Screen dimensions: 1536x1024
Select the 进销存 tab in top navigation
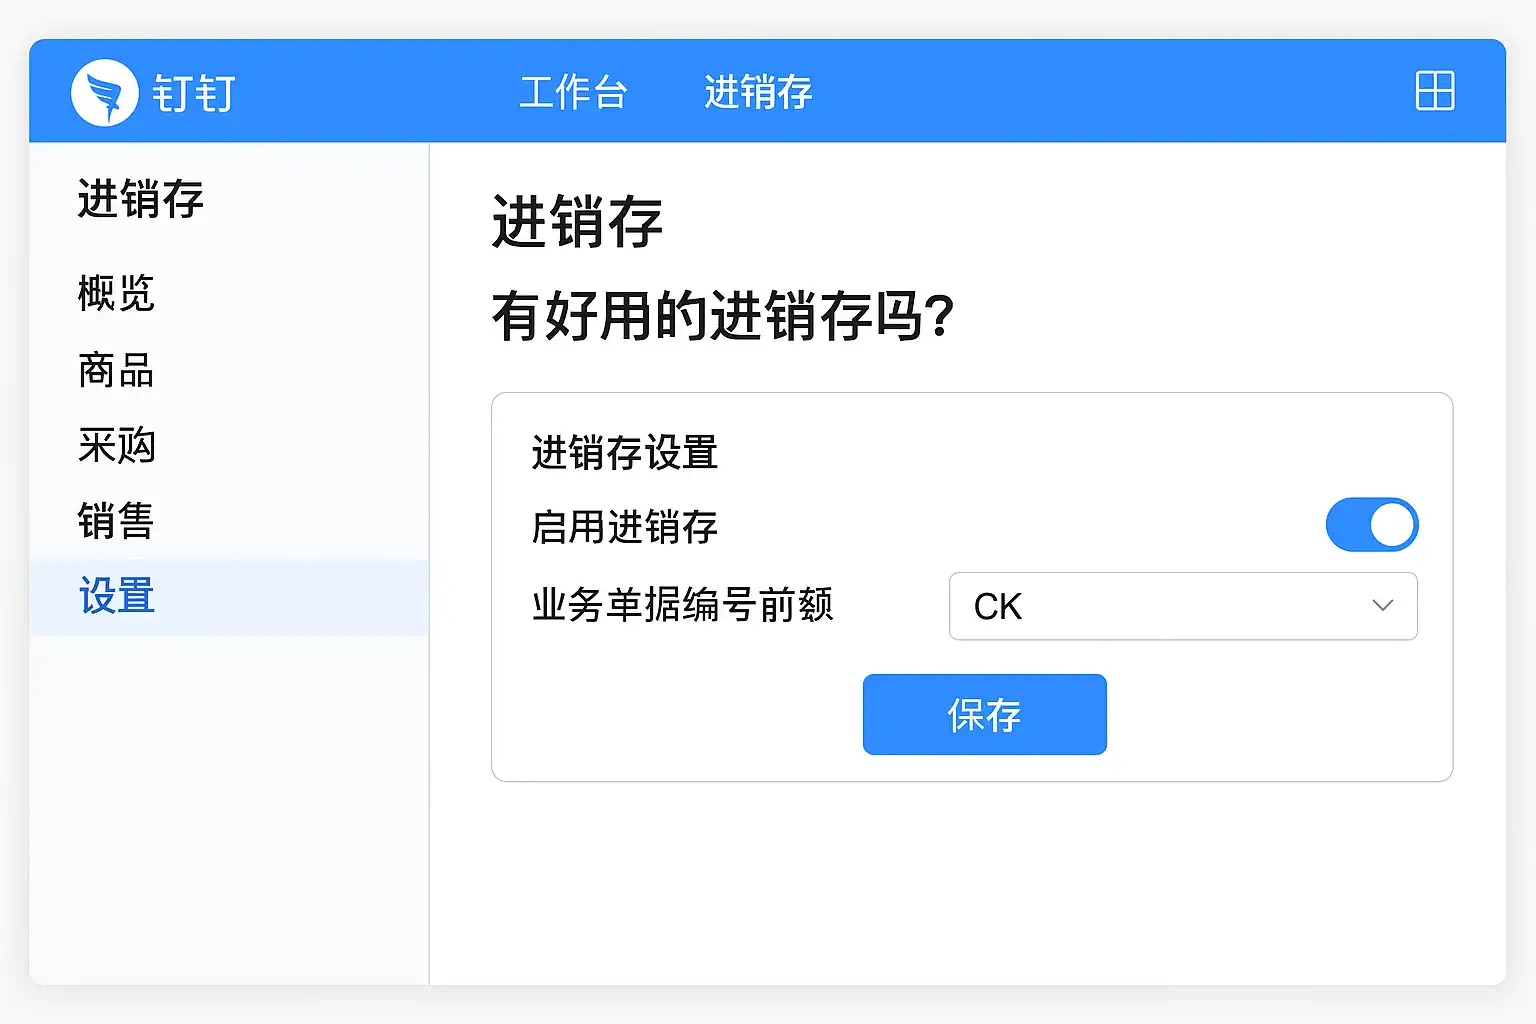coord(758,92)
